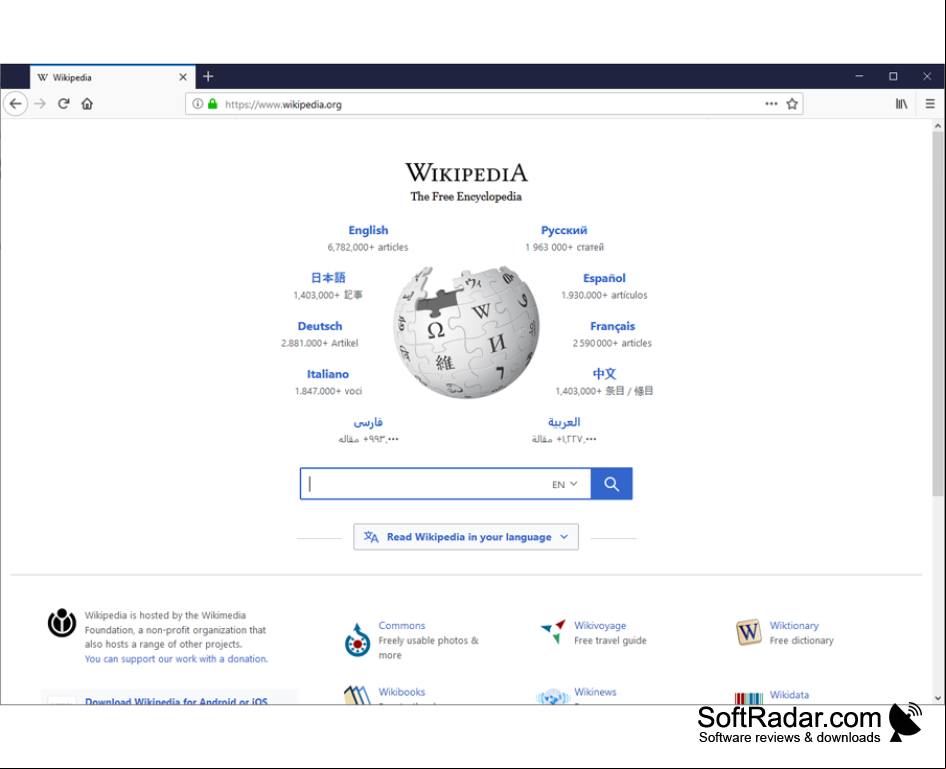The width and height of the screenshot is (946, 769).
Task: Open the Wikibooks link
Action: (402, 692)
